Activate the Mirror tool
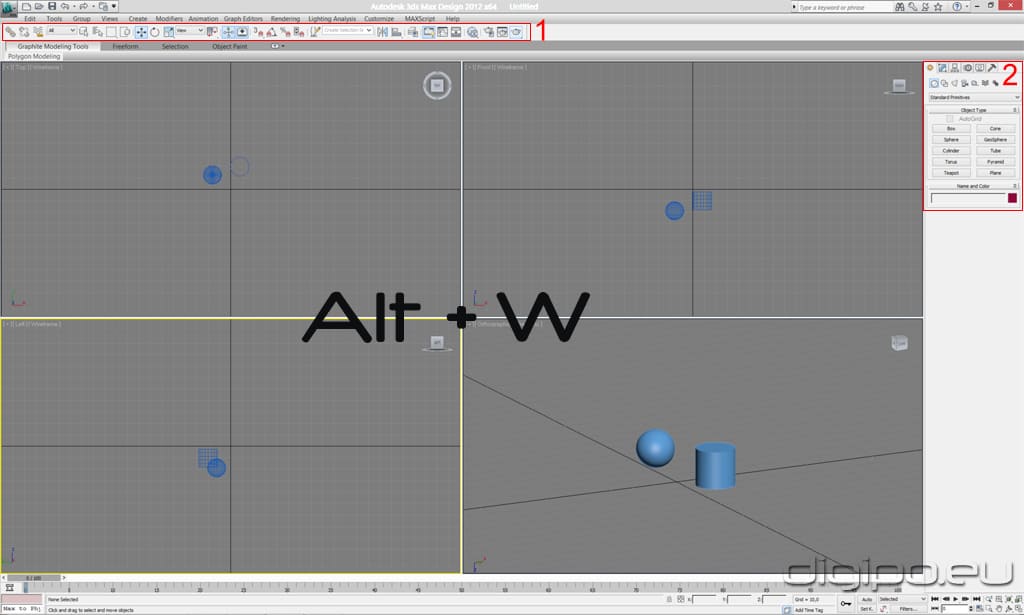 click(382, 31)
